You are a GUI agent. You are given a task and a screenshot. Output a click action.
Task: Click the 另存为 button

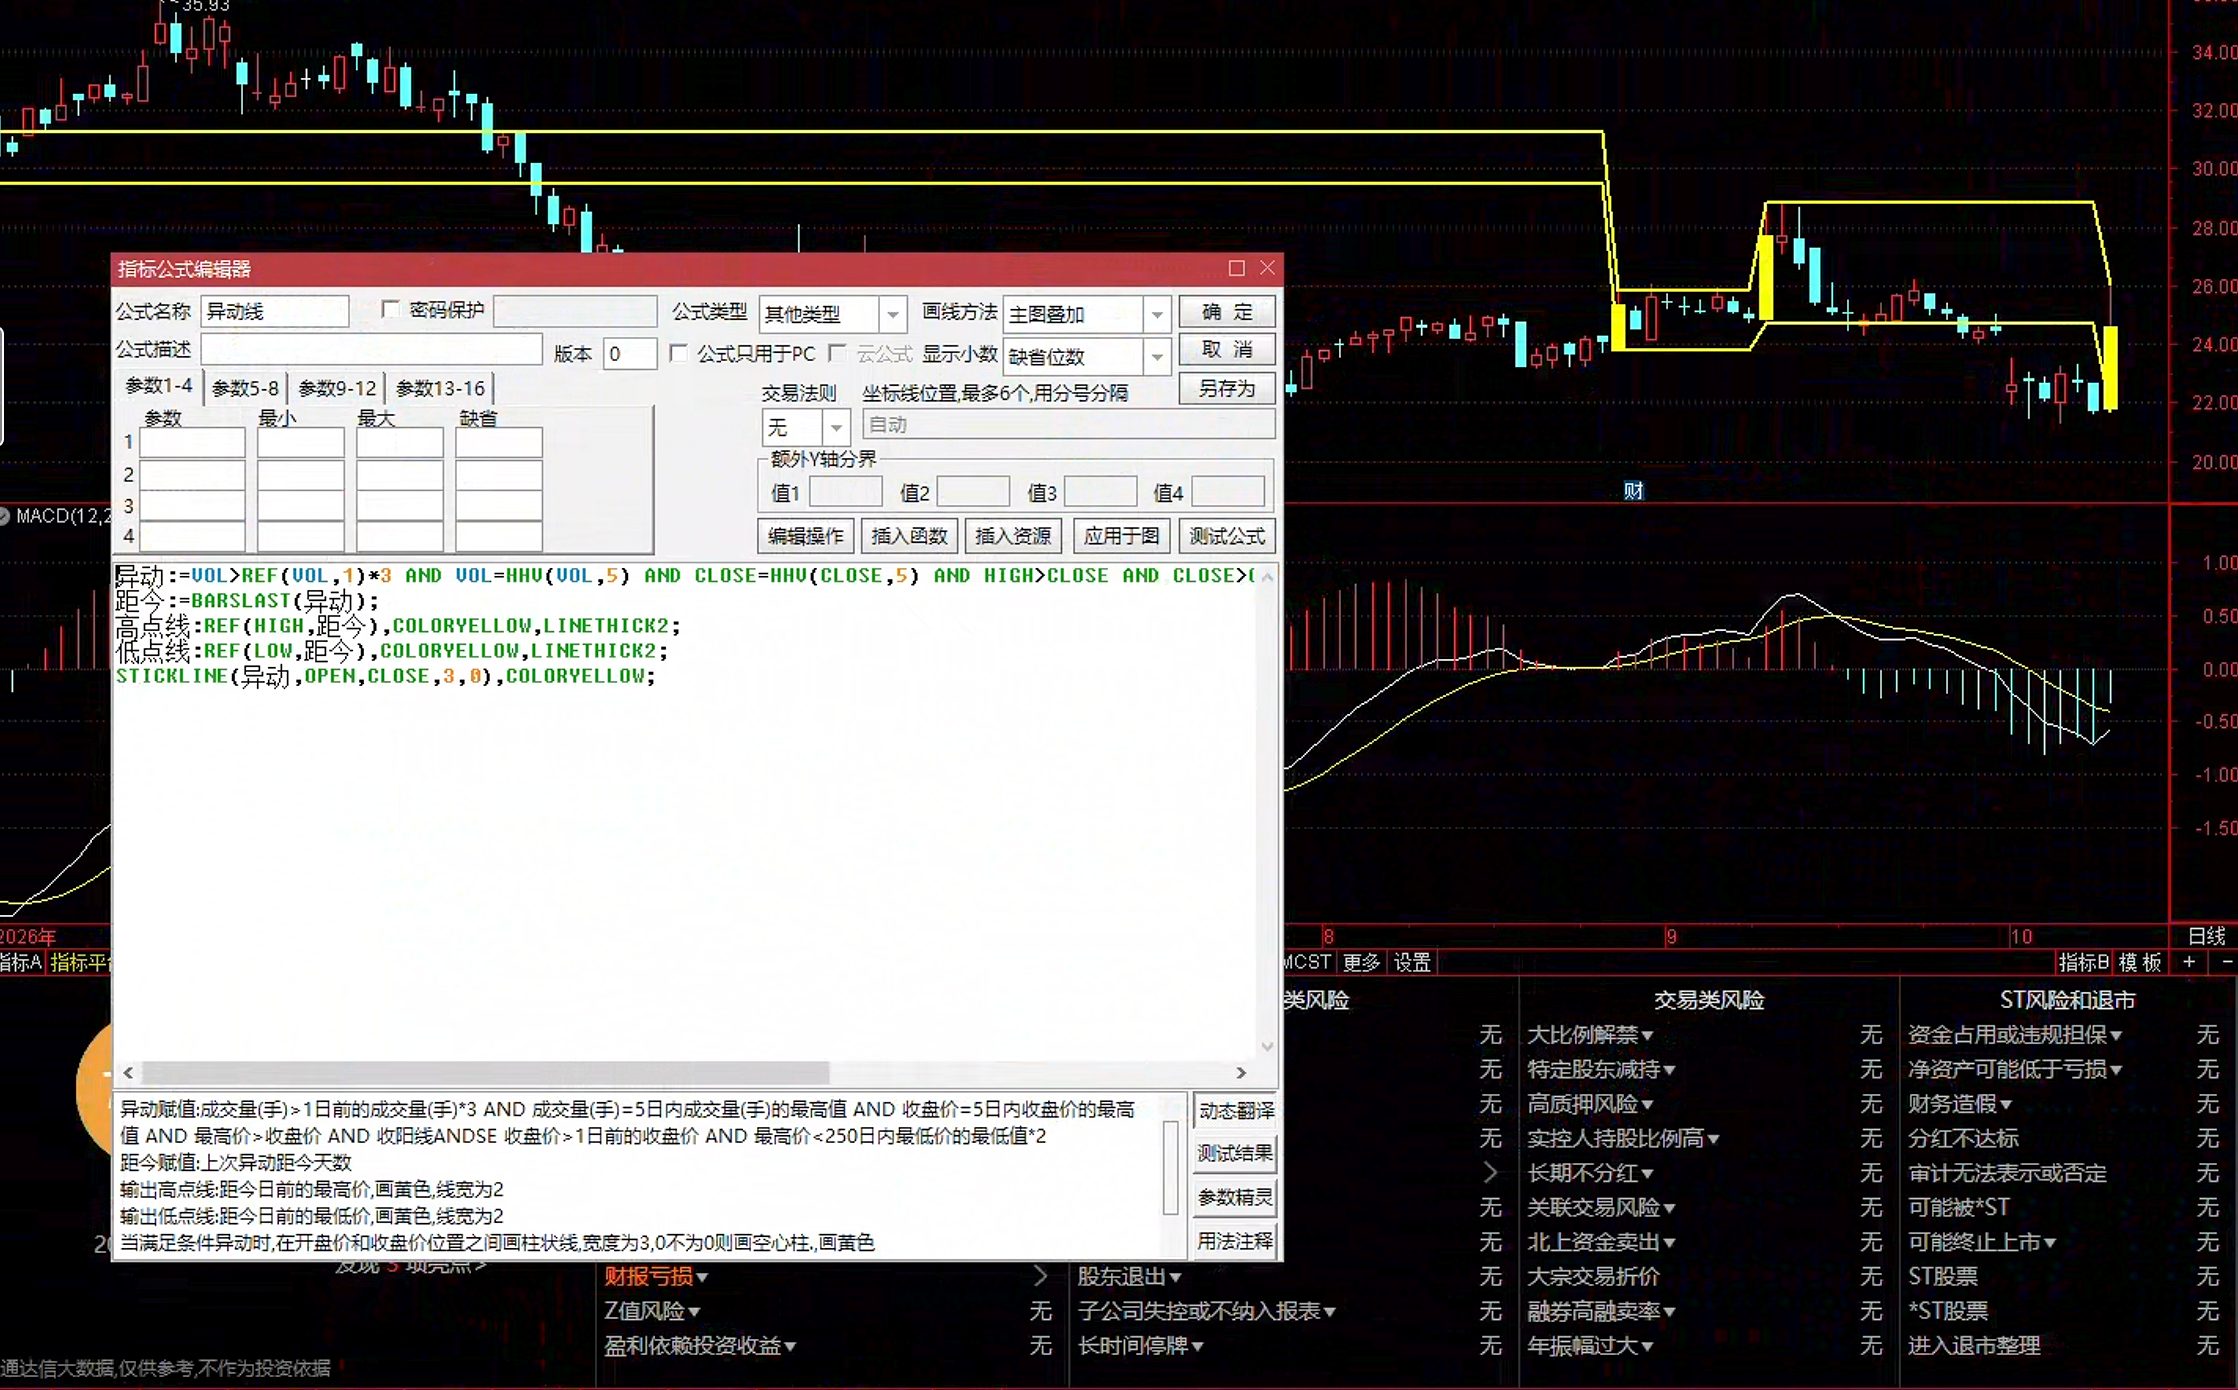click(x=1227, y=388)
